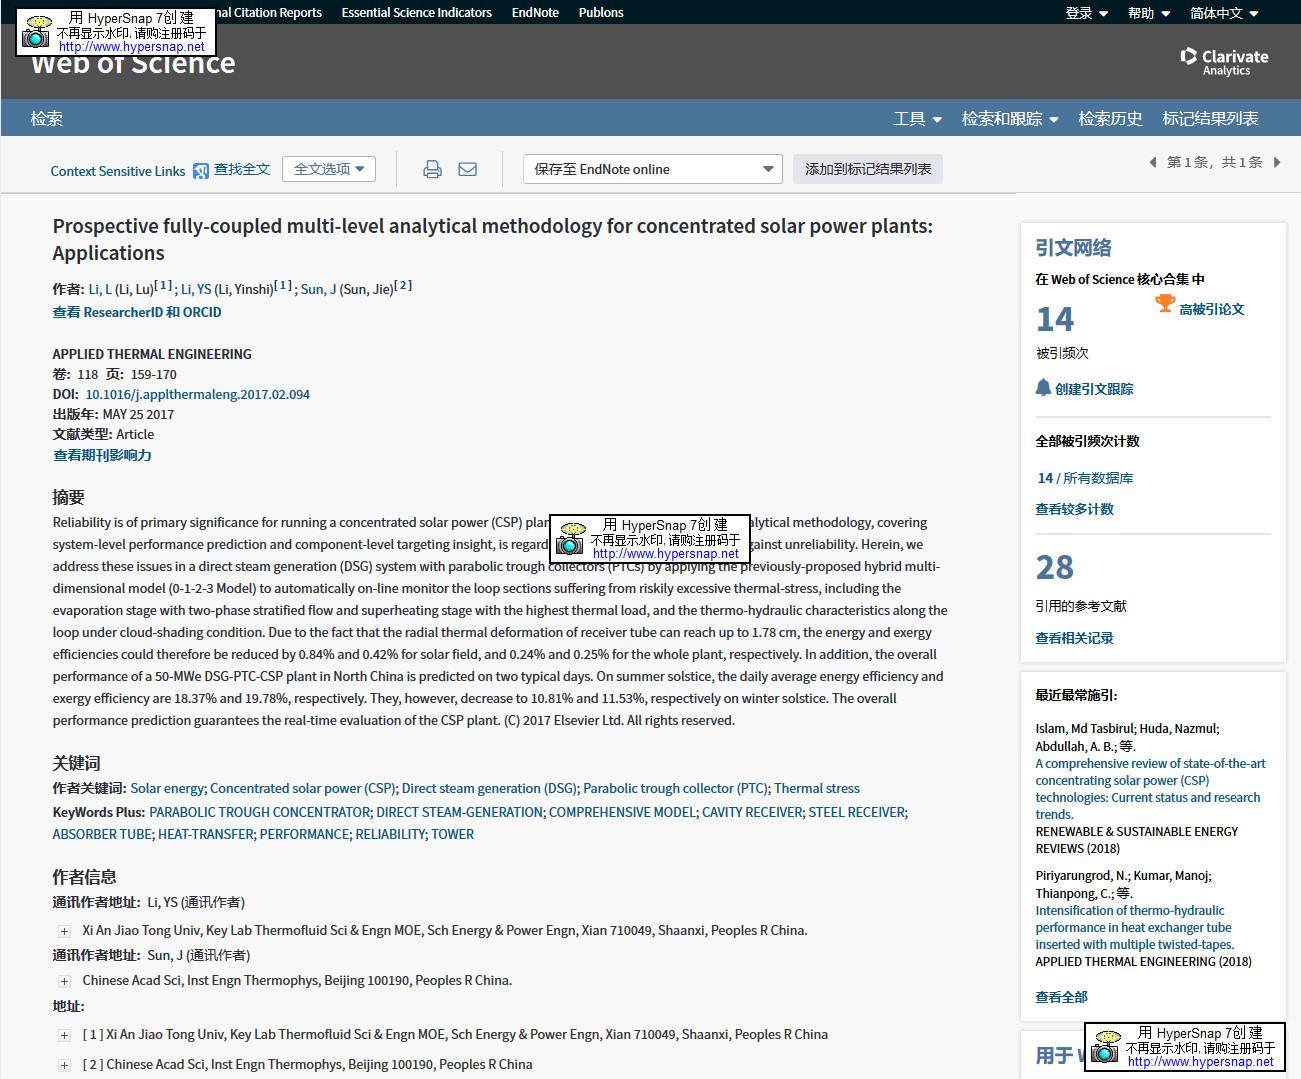
Task: Expand Chinese Acad Sci corresponding address
Action: pyautogui.click(x=64, y=981)
